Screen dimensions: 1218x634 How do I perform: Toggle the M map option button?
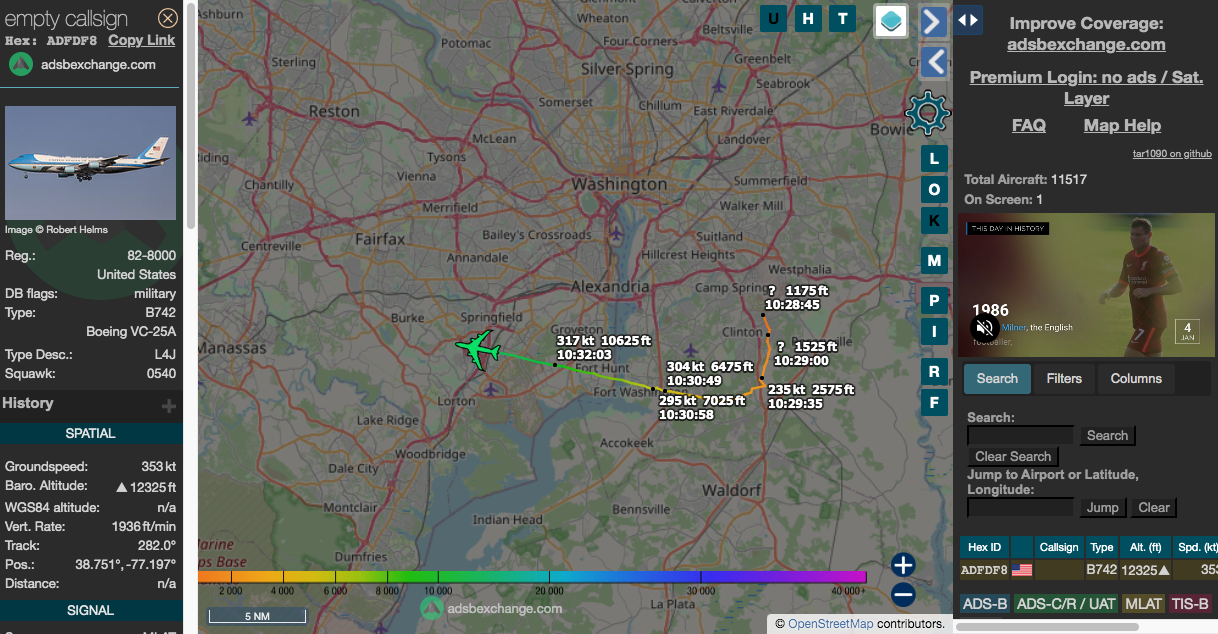coord(934,260)
